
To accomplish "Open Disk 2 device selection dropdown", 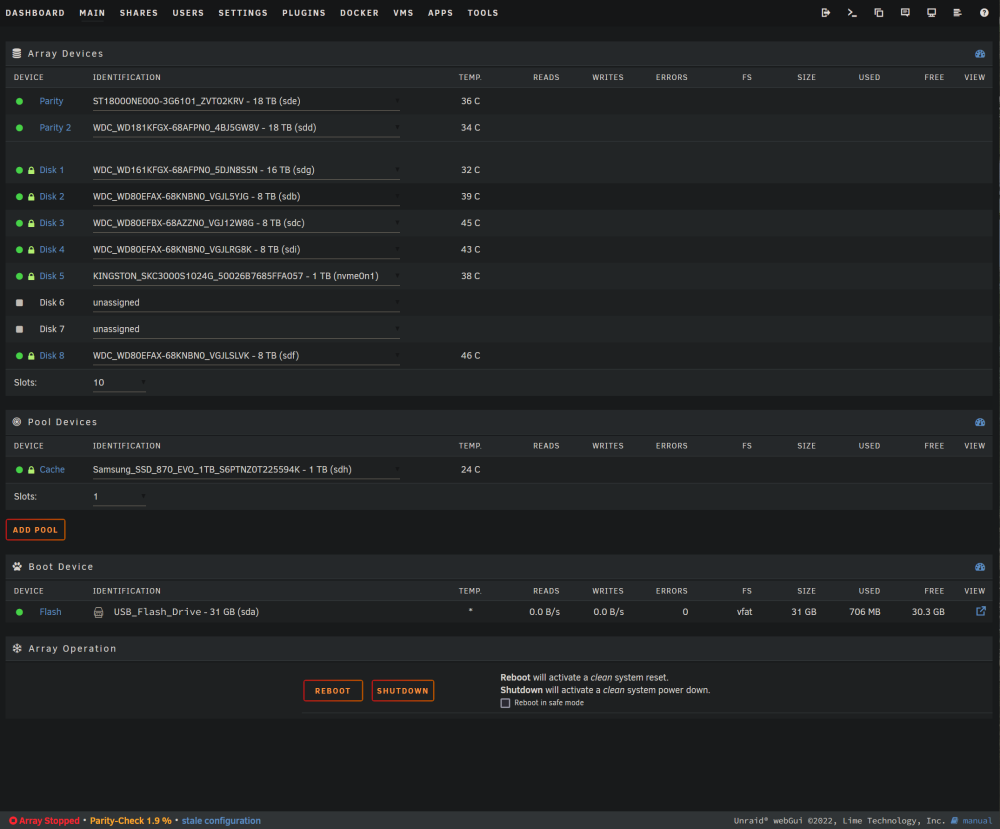I will (246, 197).
